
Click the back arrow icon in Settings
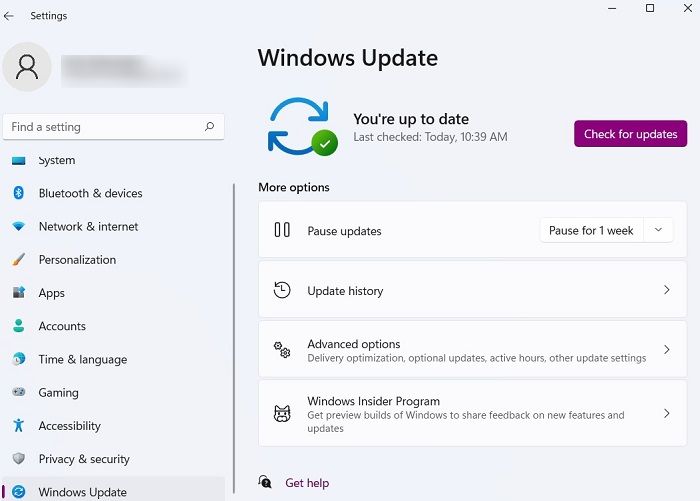click(8, 16)
